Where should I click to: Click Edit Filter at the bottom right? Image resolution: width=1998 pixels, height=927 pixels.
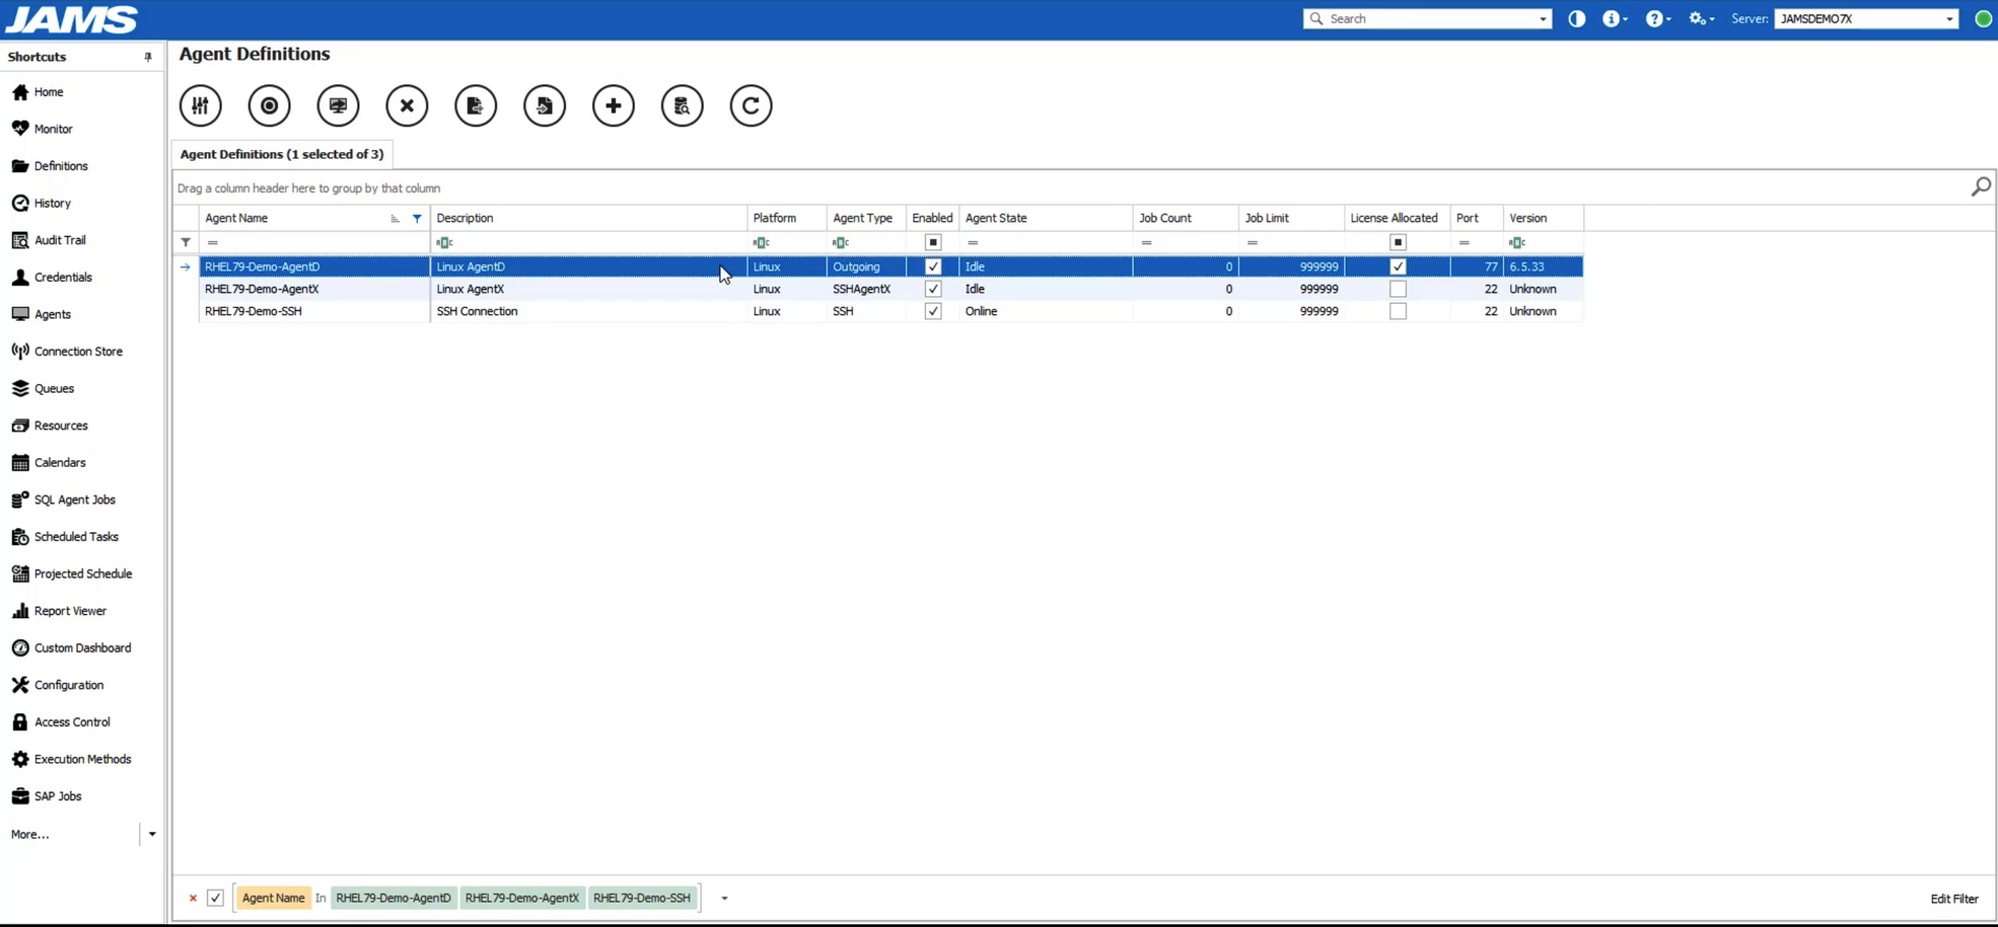pyautogui.click(x=1953, y=898)
